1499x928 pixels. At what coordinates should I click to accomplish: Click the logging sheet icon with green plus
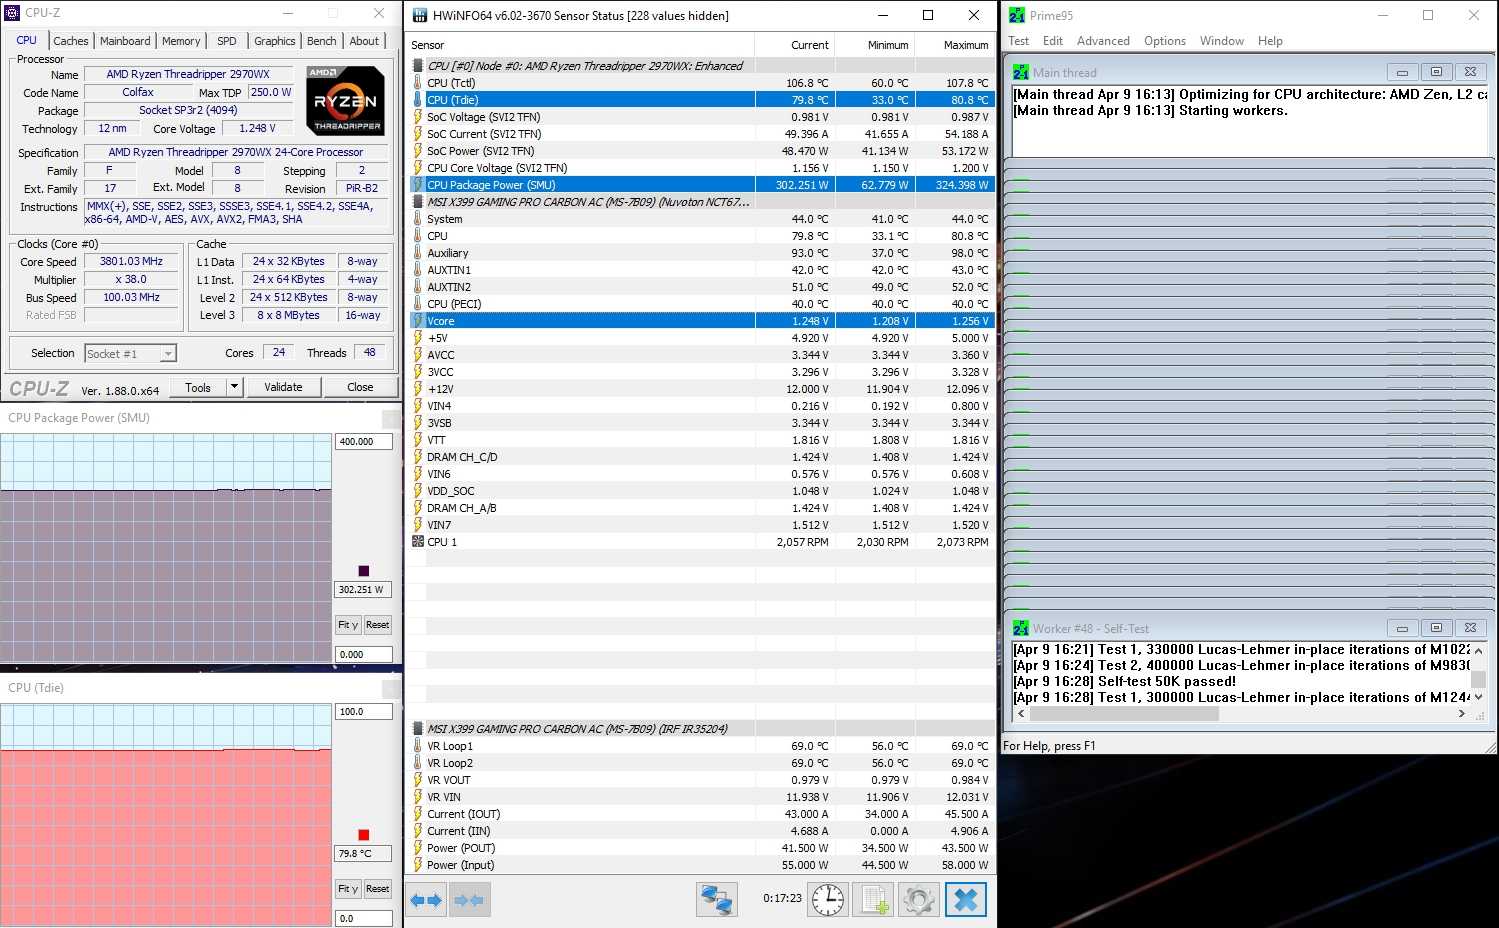click(x=875, y=900)
